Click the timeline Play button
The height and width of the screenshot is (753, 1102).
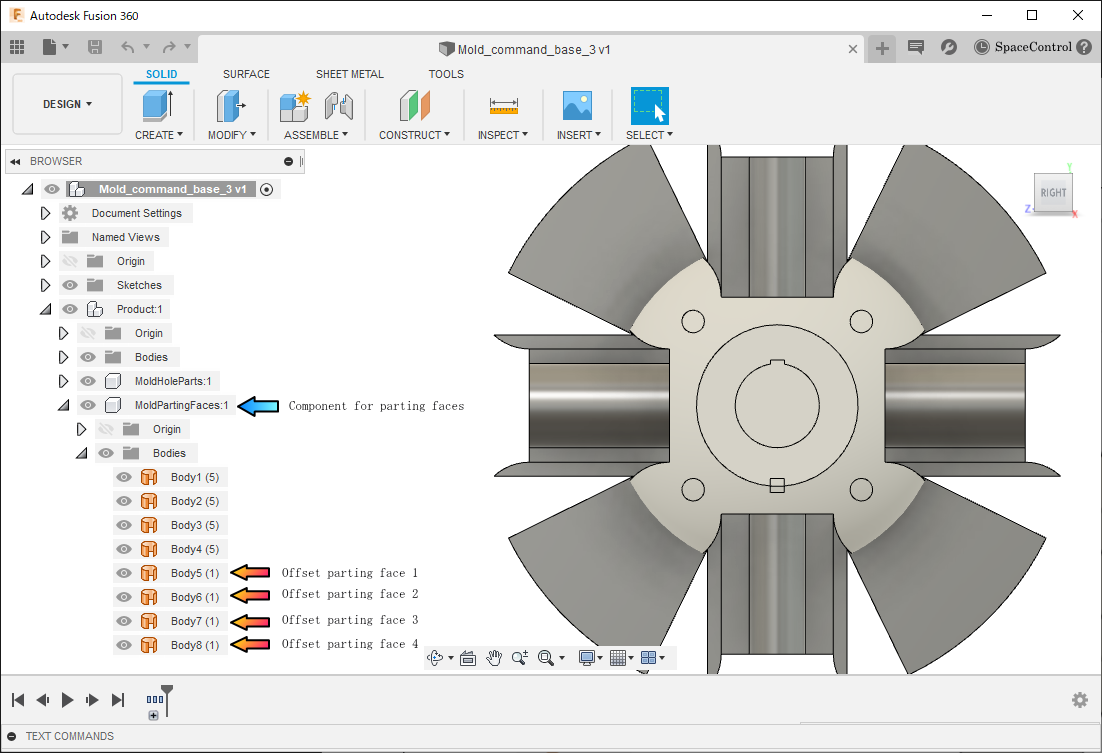pyautogui.click(x=68, y=700)
